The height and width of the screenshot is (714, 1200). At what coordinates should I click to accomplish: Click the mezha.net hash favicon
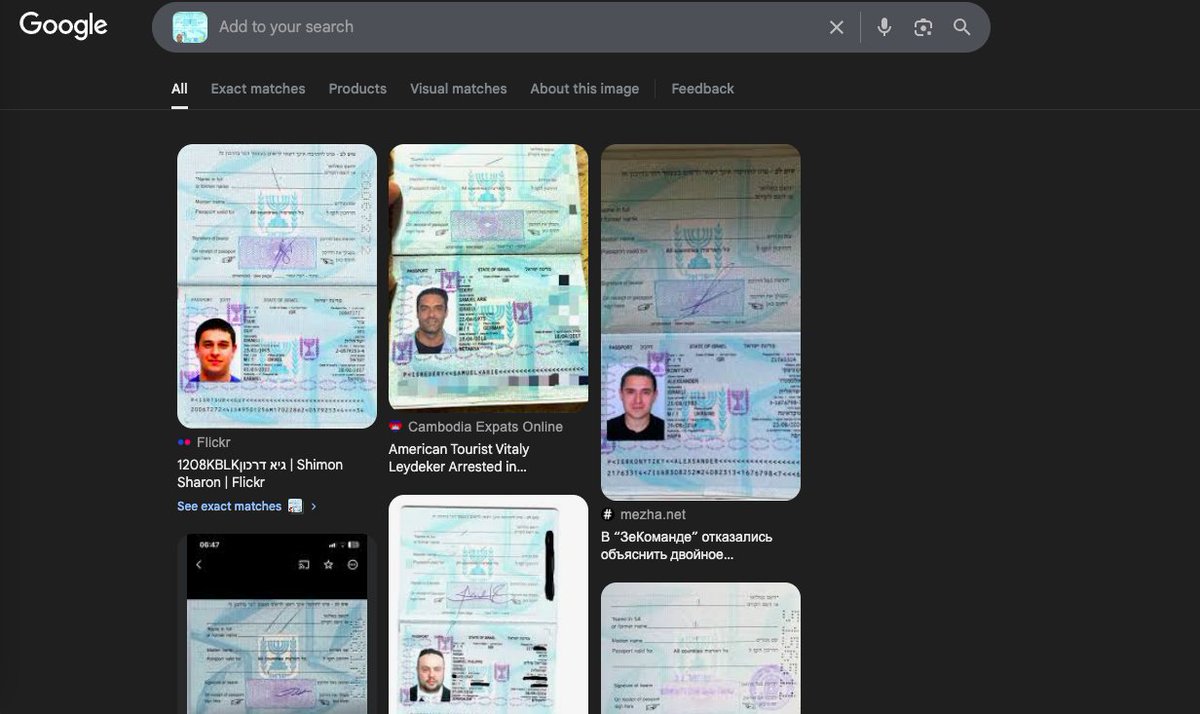[x=607, y=514]
